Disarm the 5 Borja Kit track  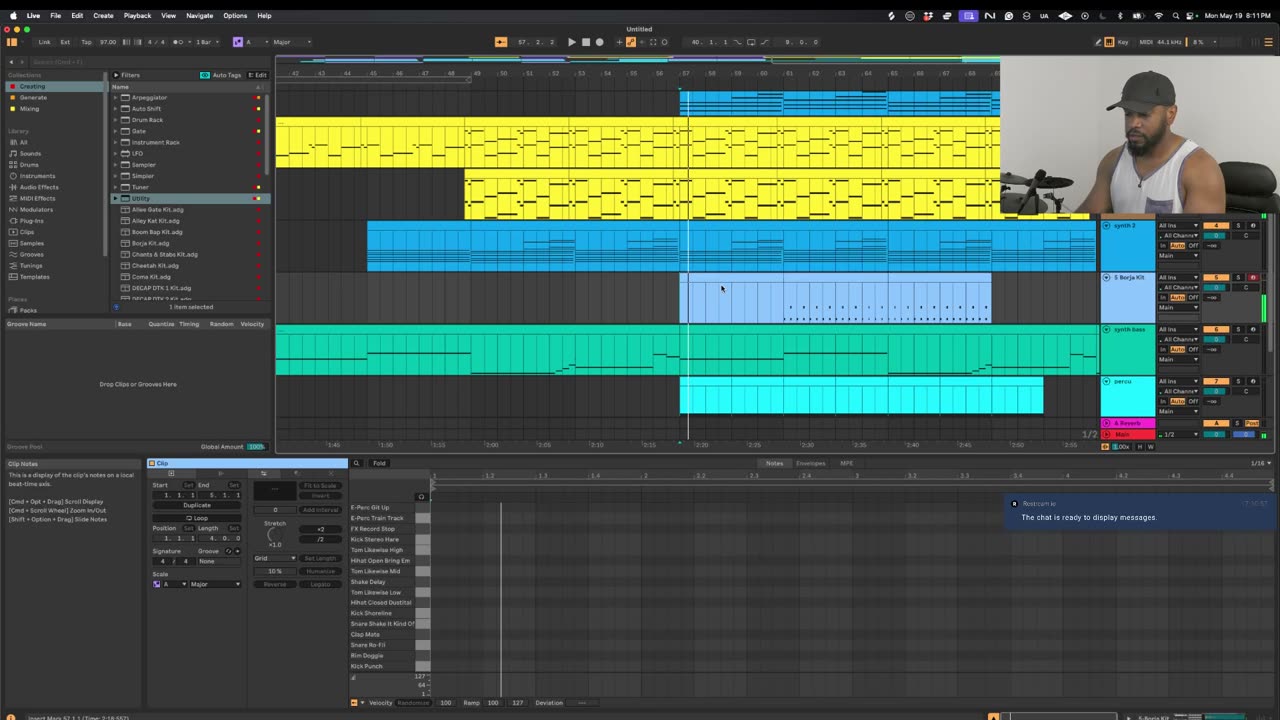click(x=1252, y=277)
